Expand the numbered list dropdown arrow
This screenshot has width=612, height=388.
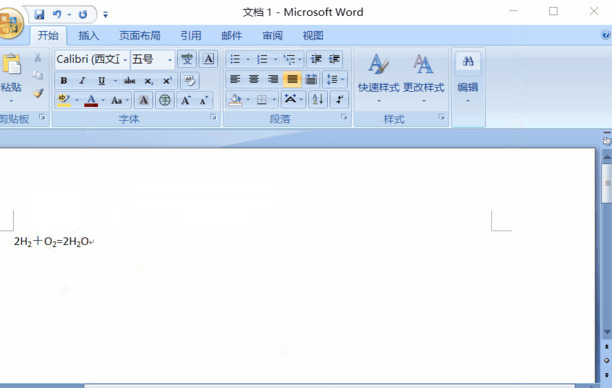[x=275, y=59]
